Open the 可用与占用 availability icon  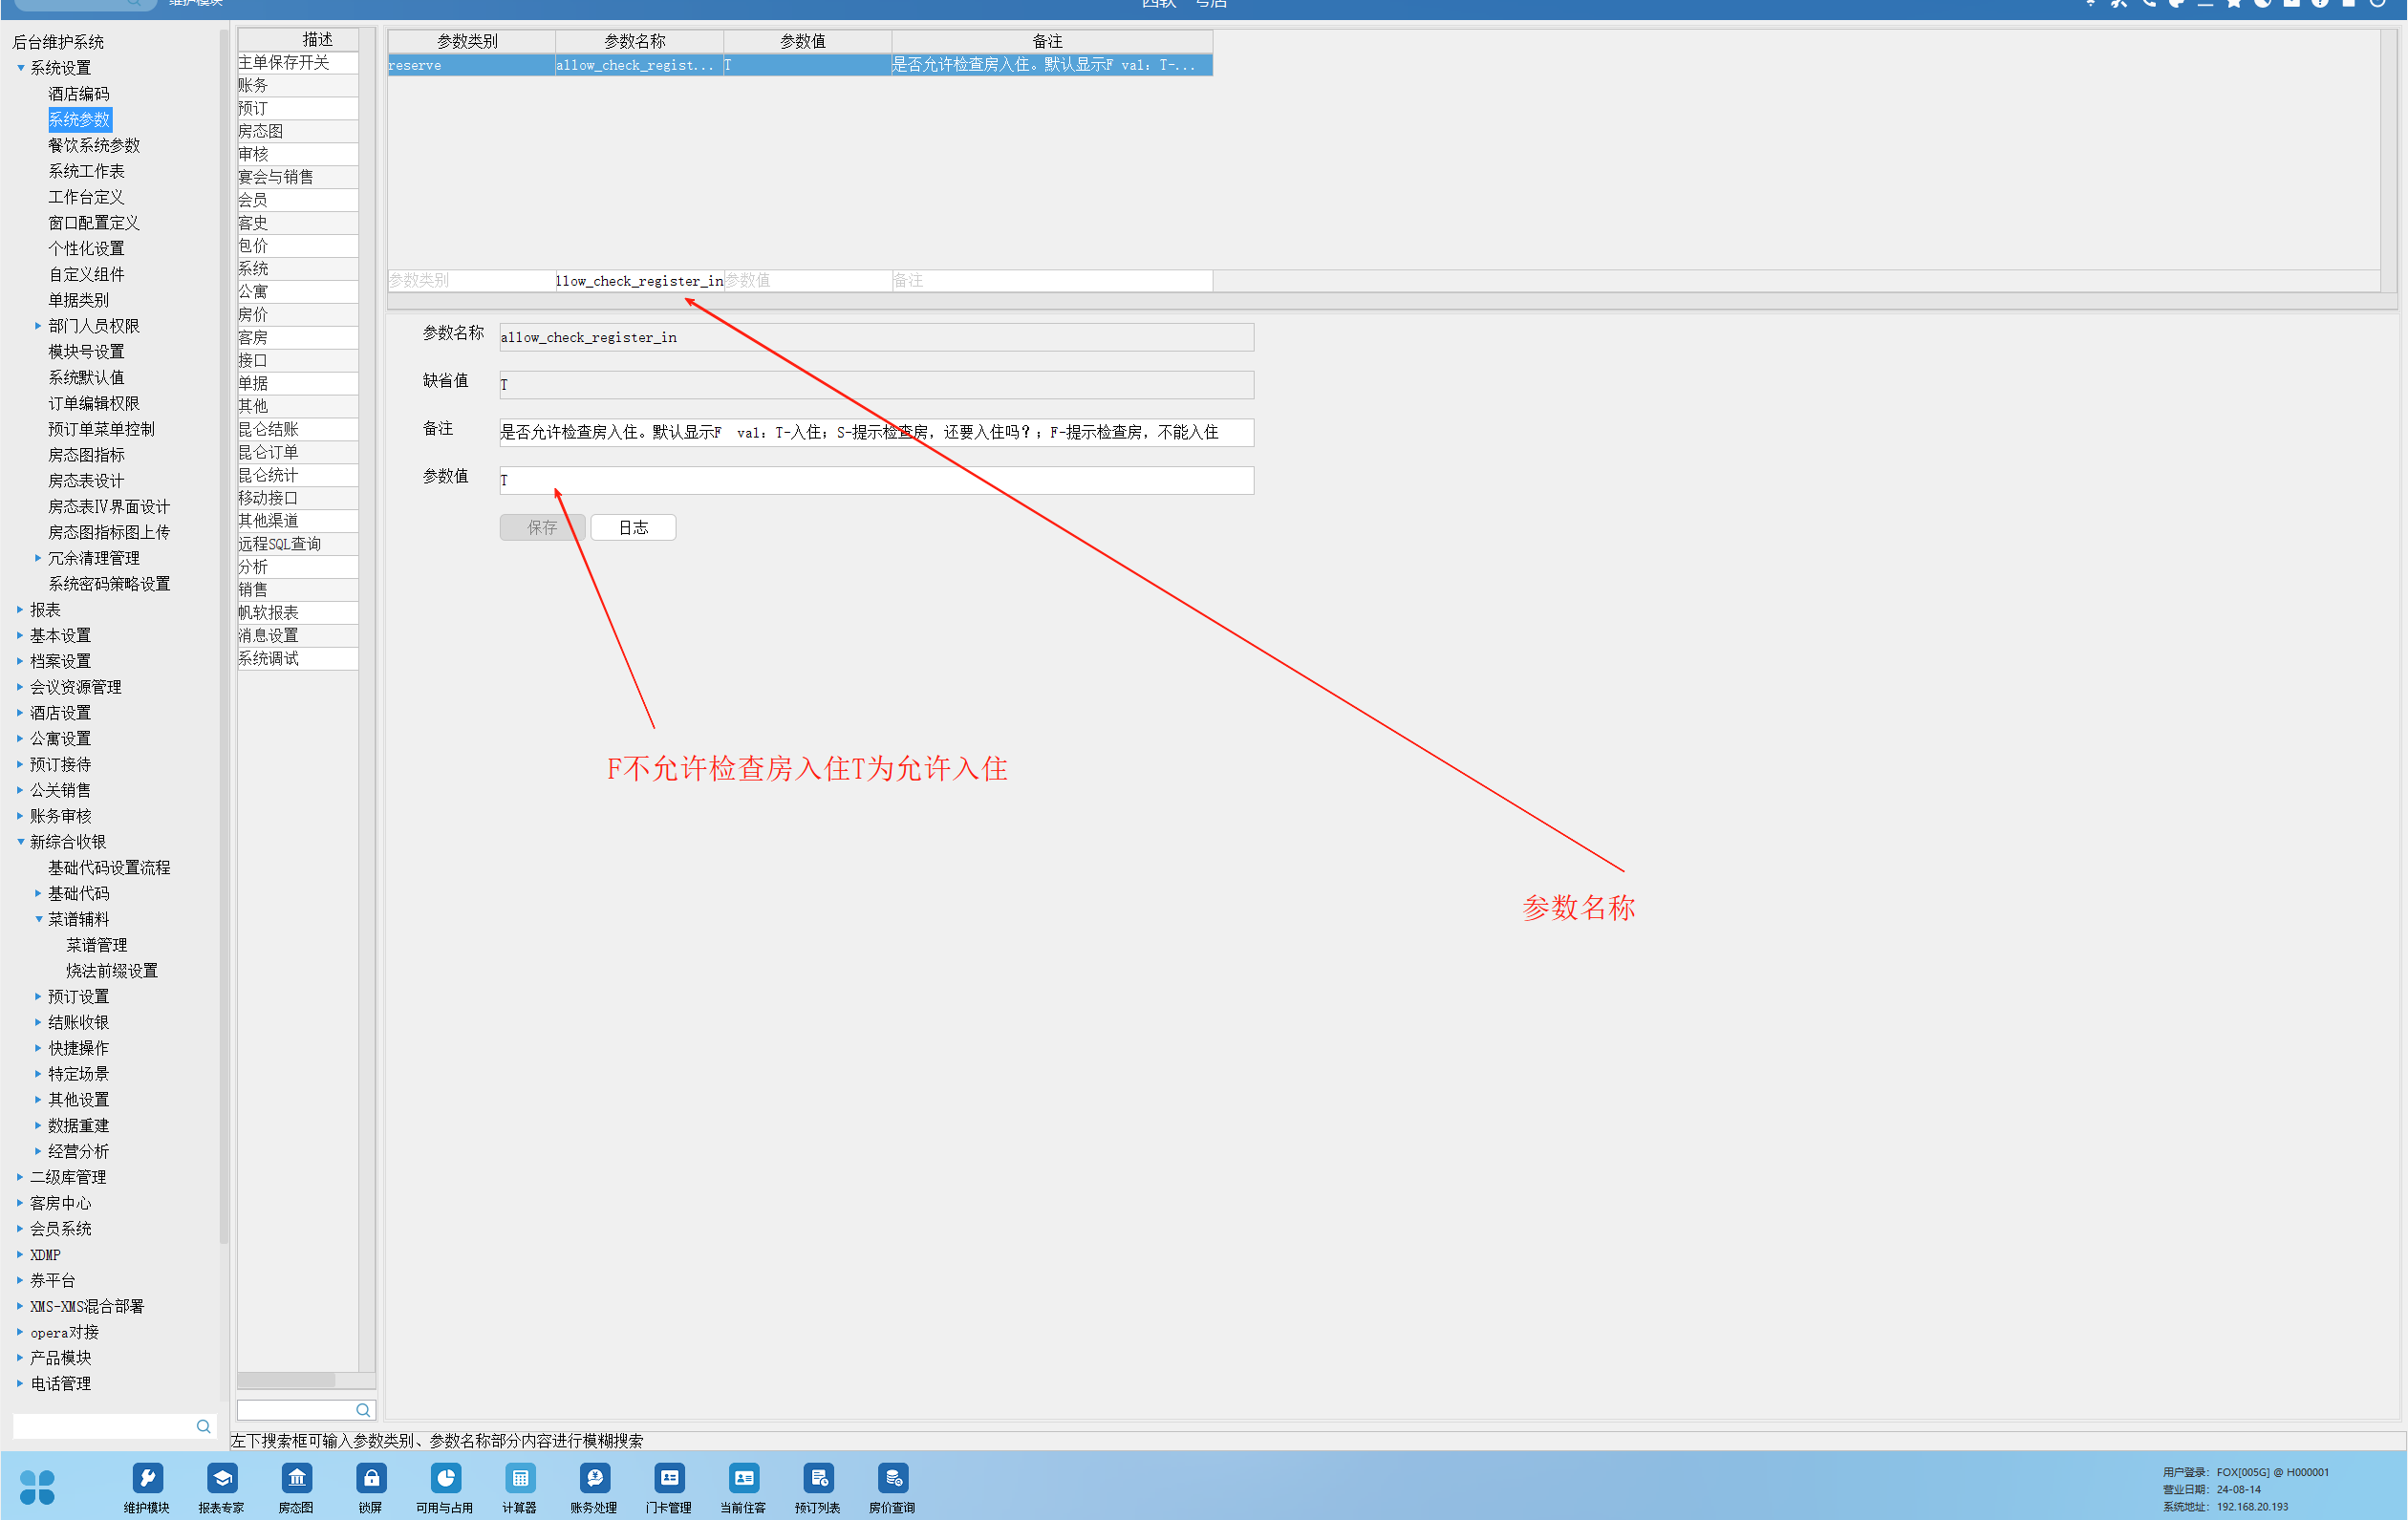coord(445,1480)
